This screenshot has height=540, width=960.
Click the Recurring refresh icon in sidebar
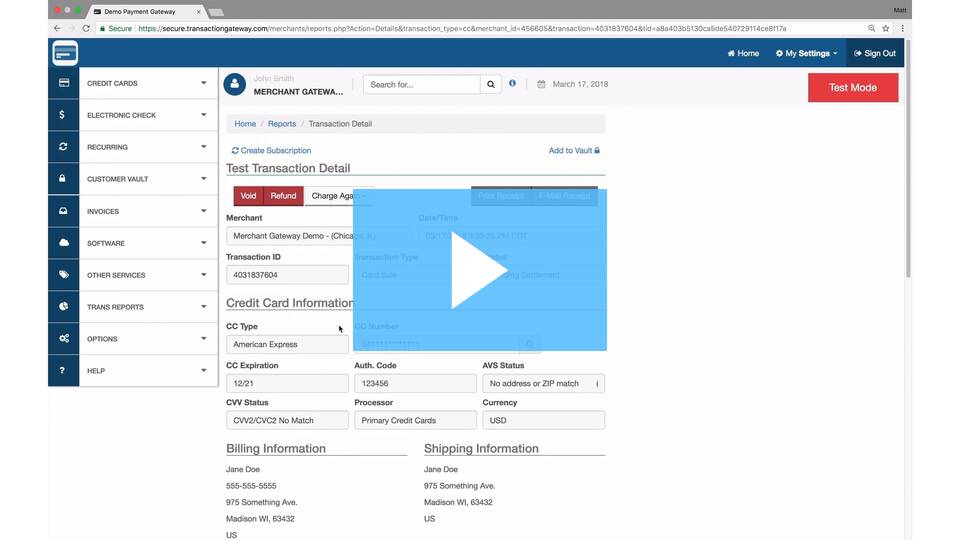[x=63, y=146]
